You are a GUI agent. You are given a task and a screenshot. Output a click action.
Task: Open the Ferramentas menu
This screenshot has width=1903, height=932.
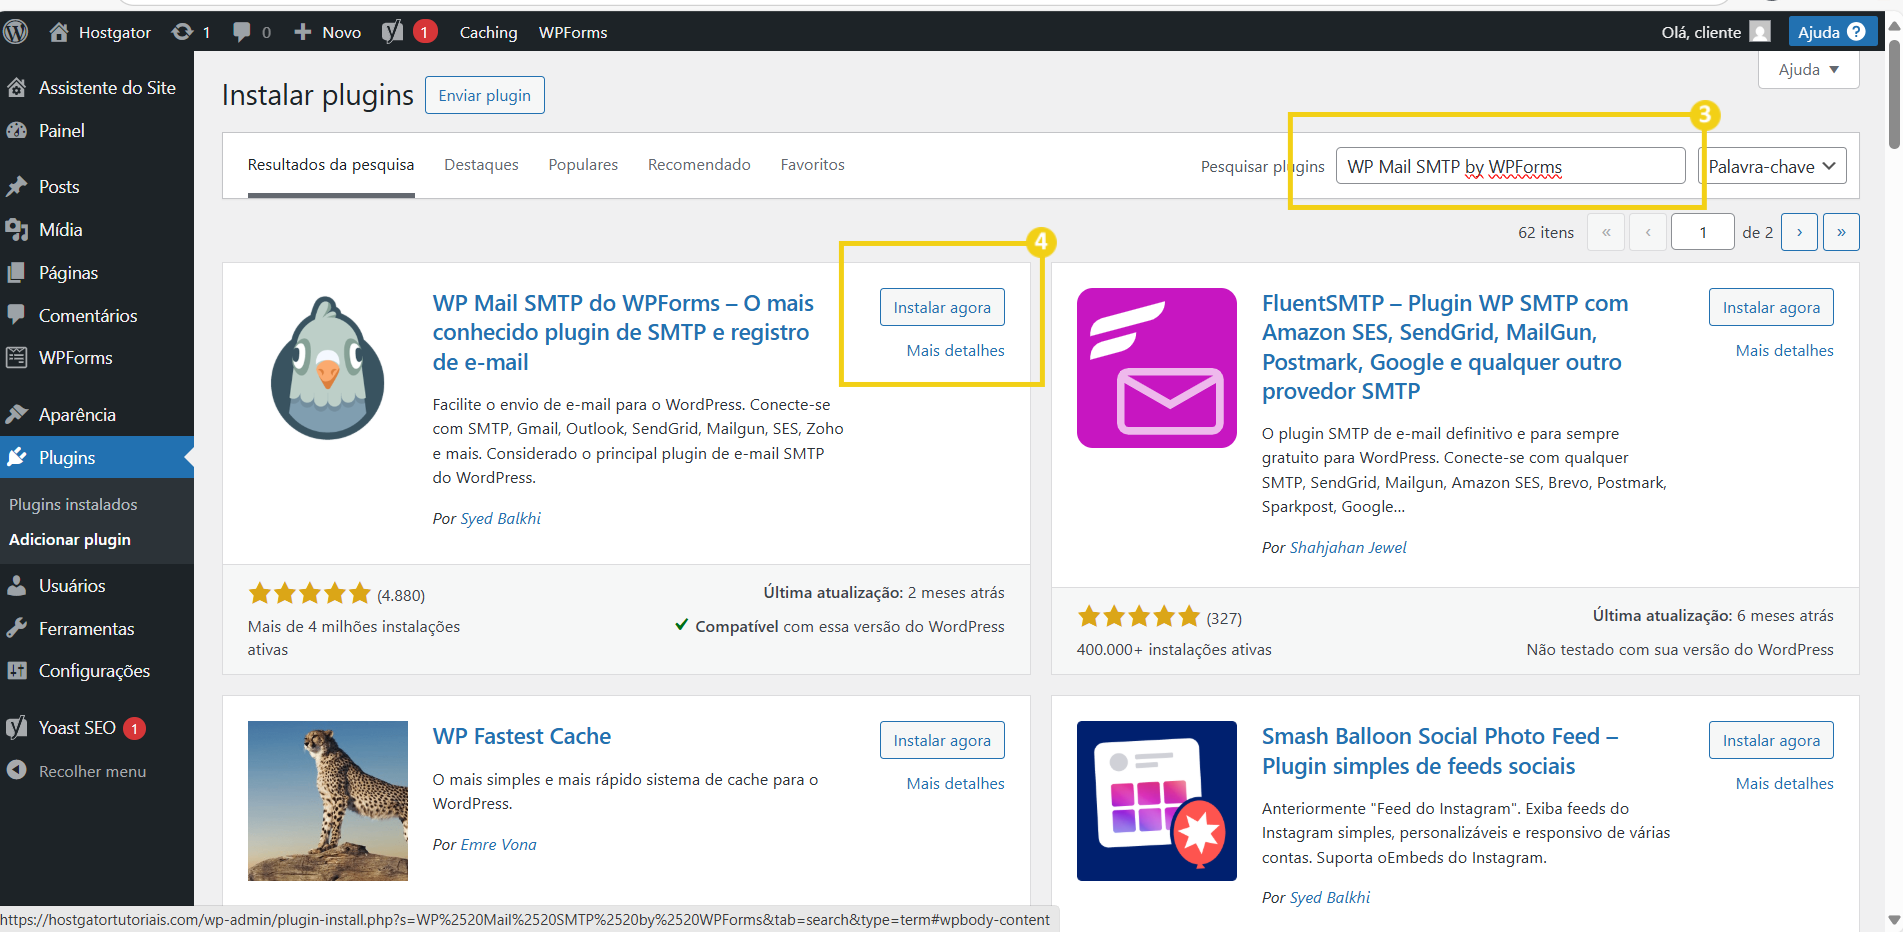(97, 629)
